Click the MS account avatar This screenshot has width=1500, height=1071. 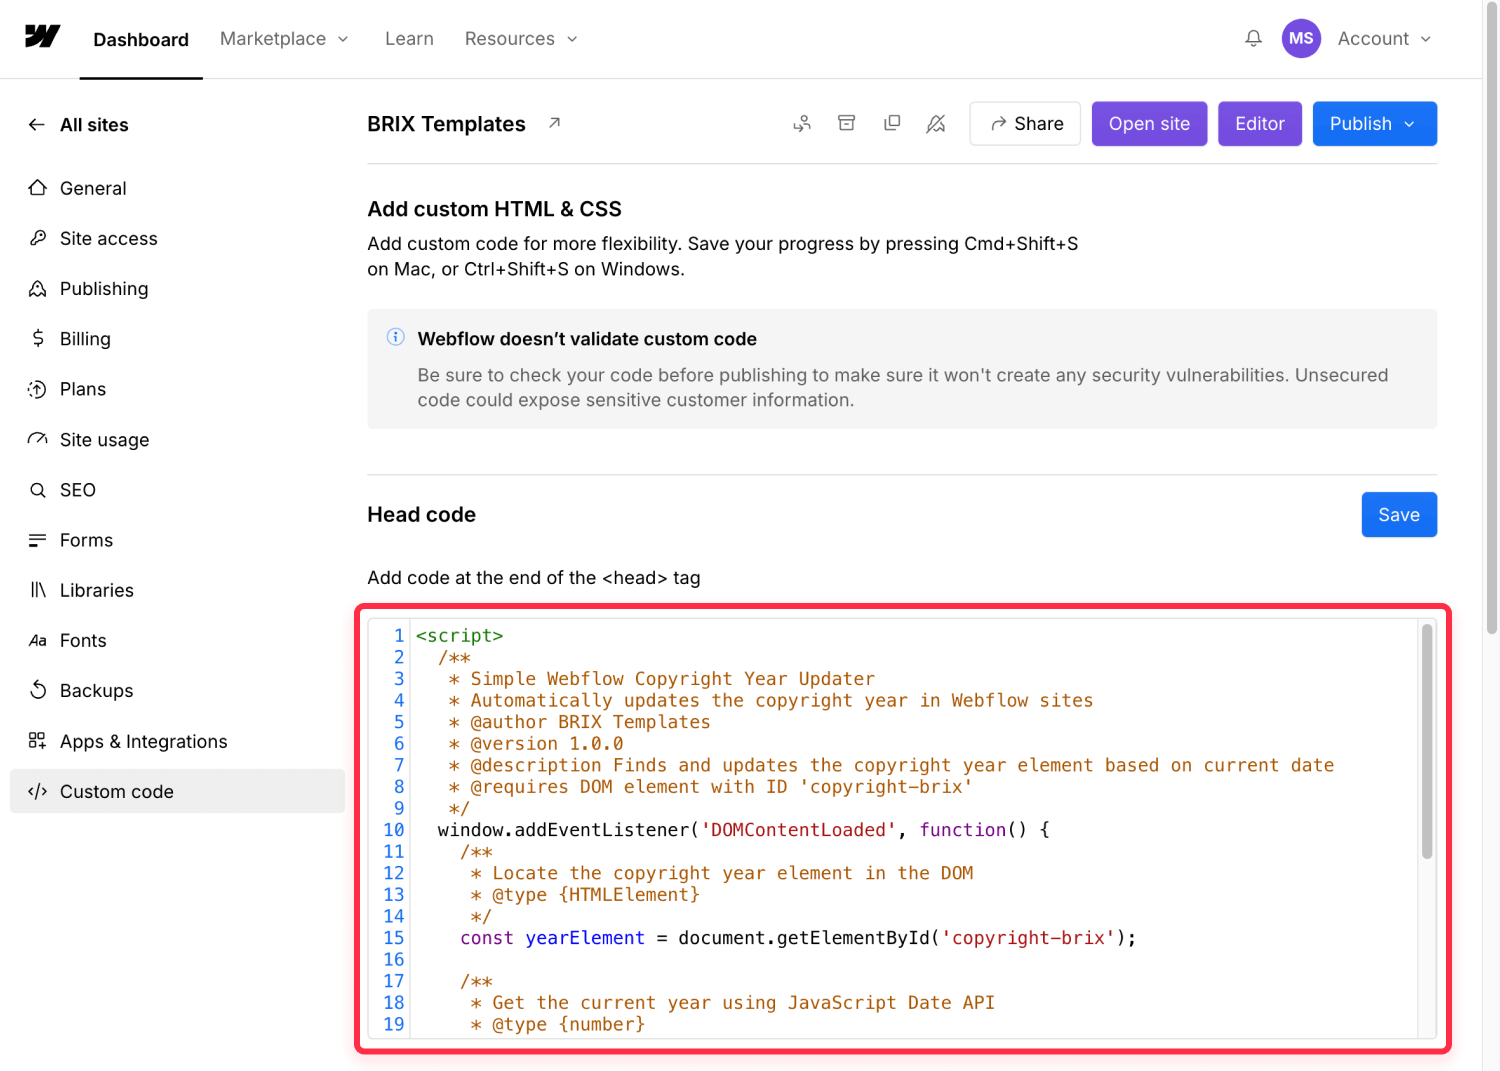click(x=1301, y=38)
